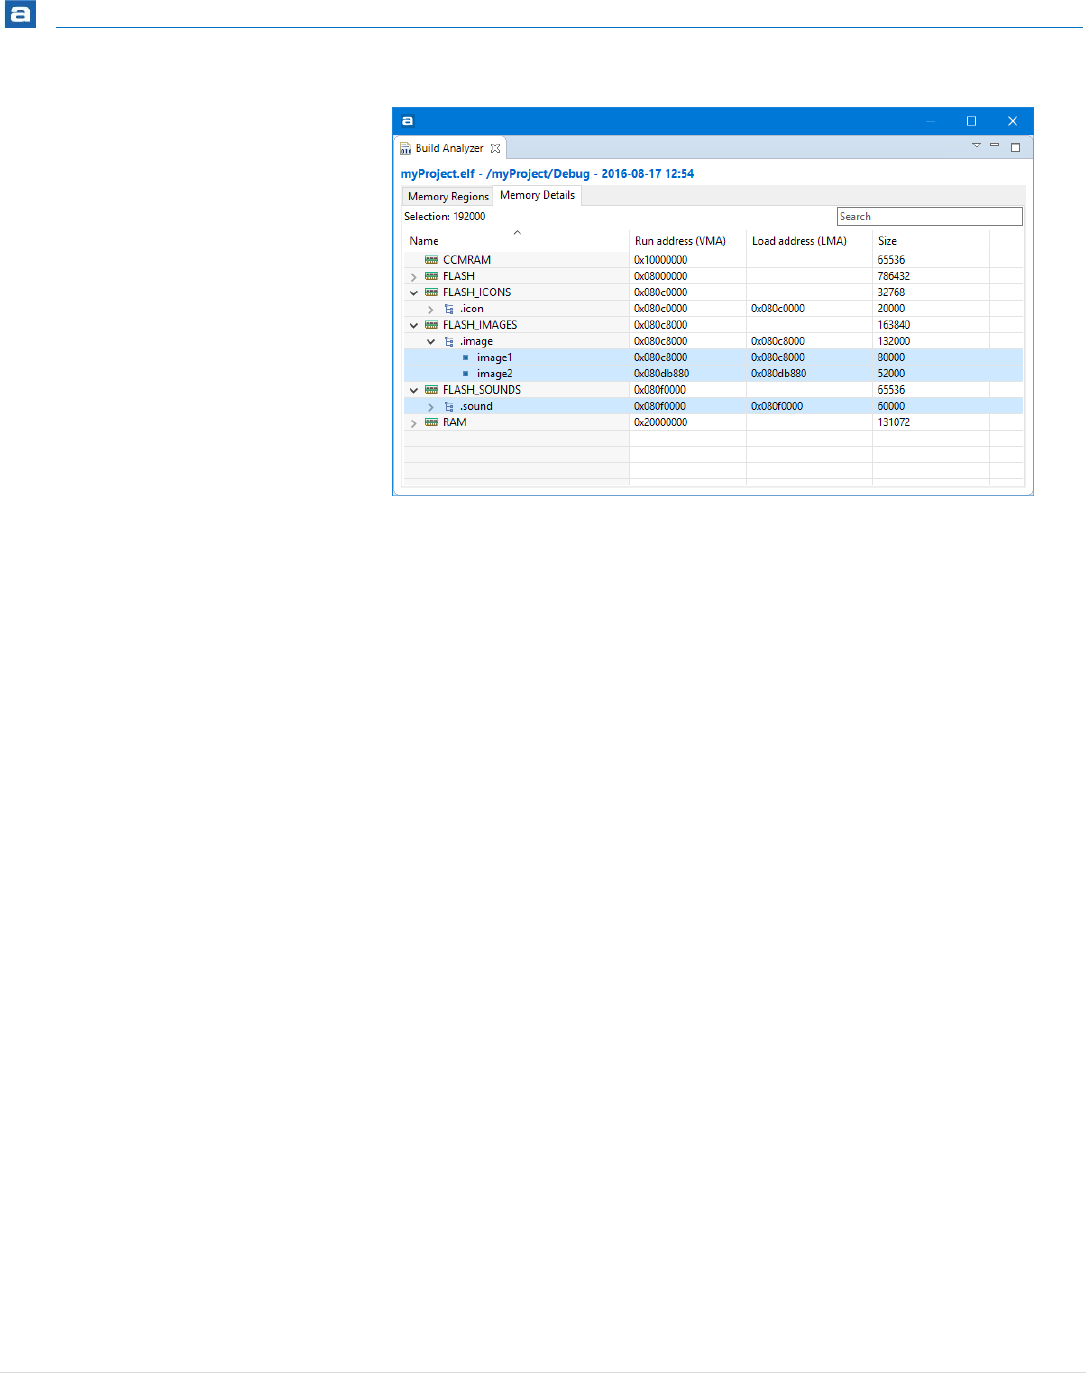Select the .sound row
The height and width of the screenshot is (1373, 1086).
(x=713, y=406)
